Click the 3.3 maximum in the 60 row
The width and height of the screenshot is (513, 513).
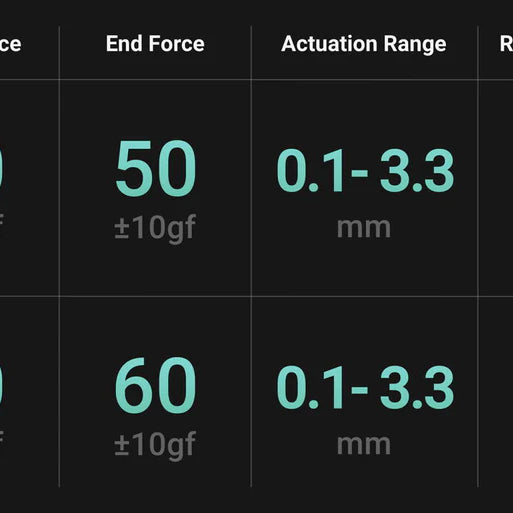(417, 387)
